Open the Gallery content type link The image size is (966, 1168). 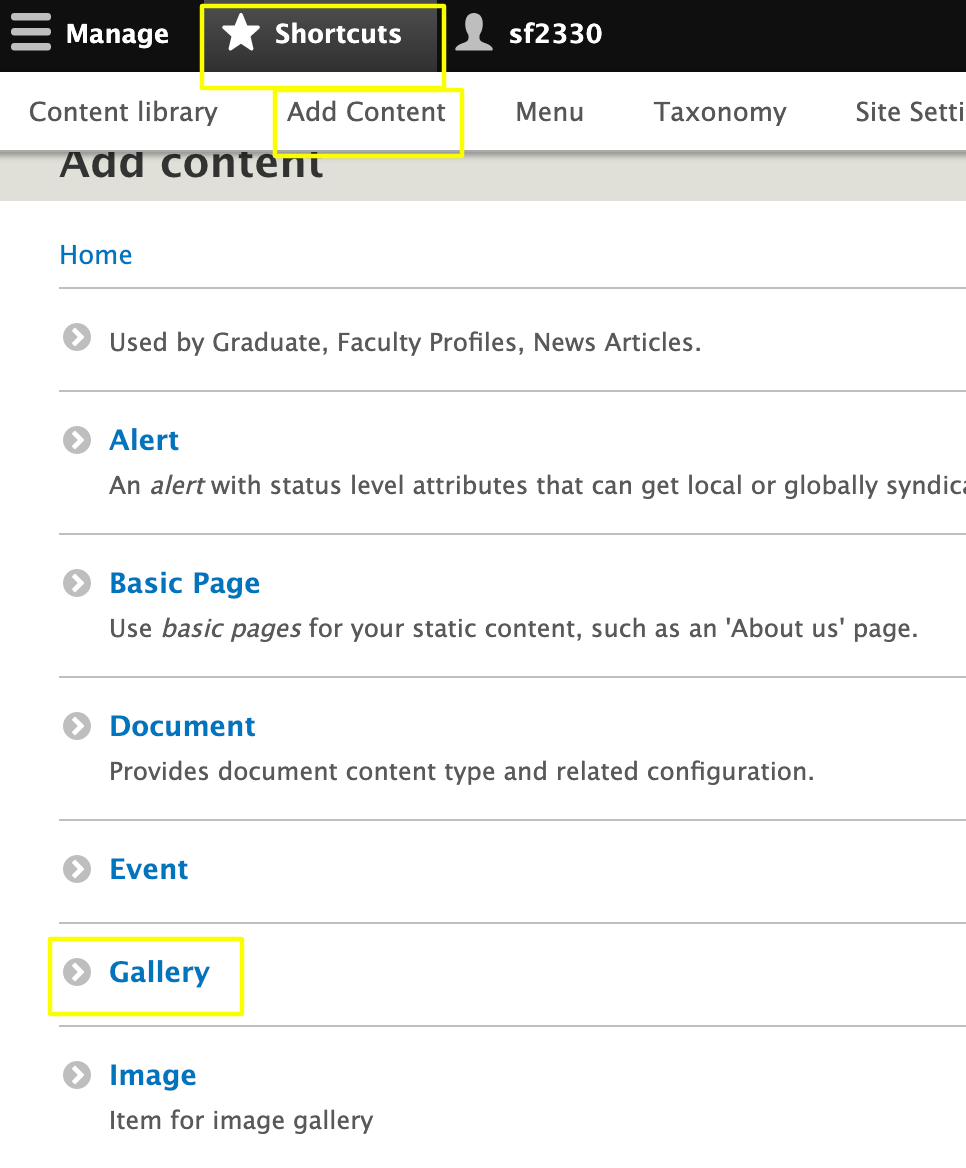point(159,971)
